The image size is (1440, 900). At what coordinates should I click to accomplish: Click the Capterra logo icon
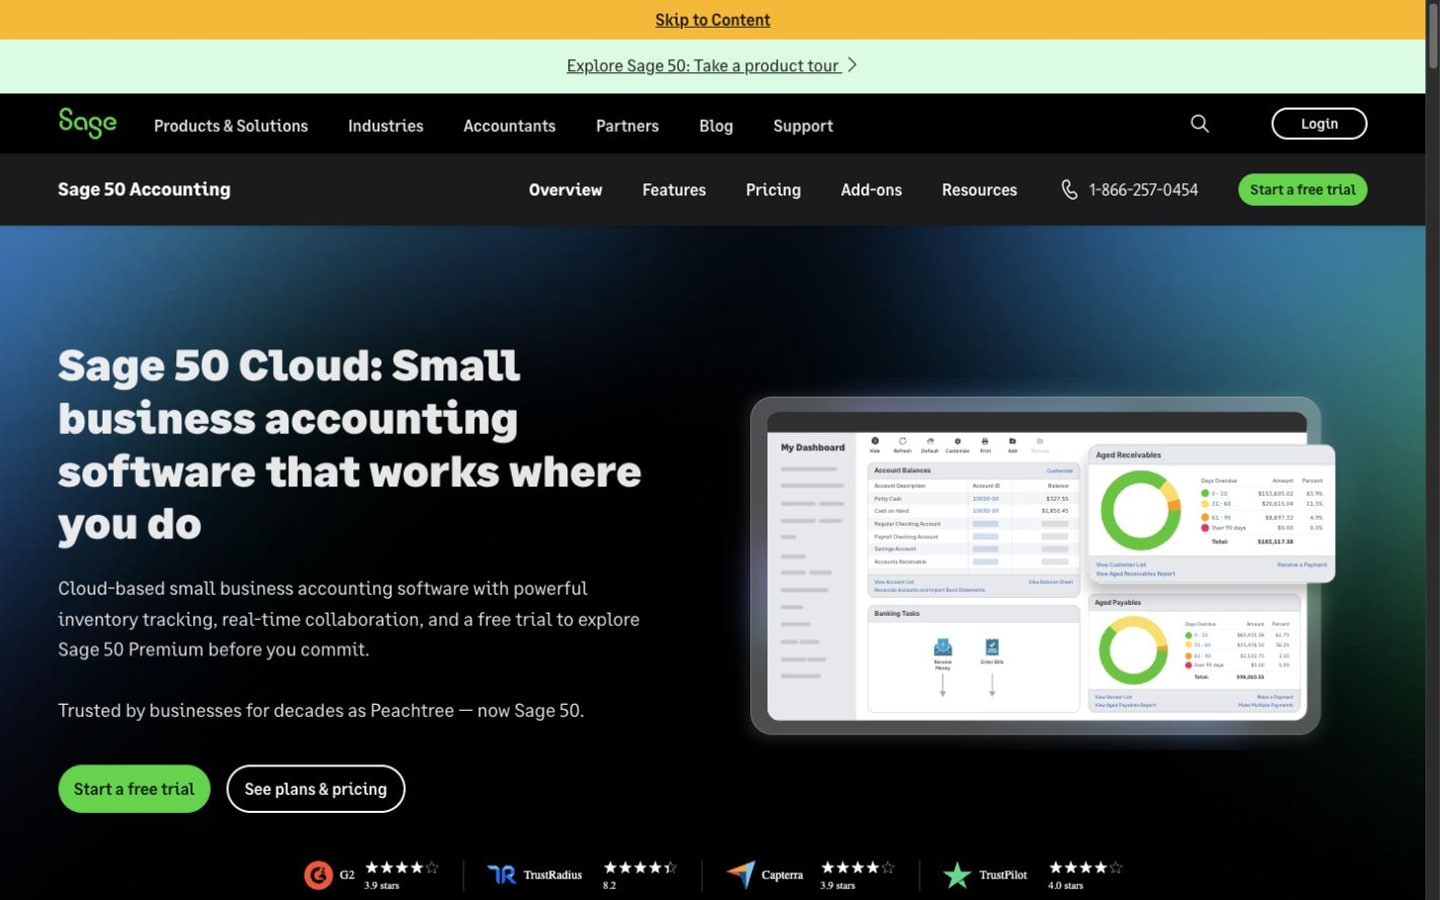(x=741, y=874)
